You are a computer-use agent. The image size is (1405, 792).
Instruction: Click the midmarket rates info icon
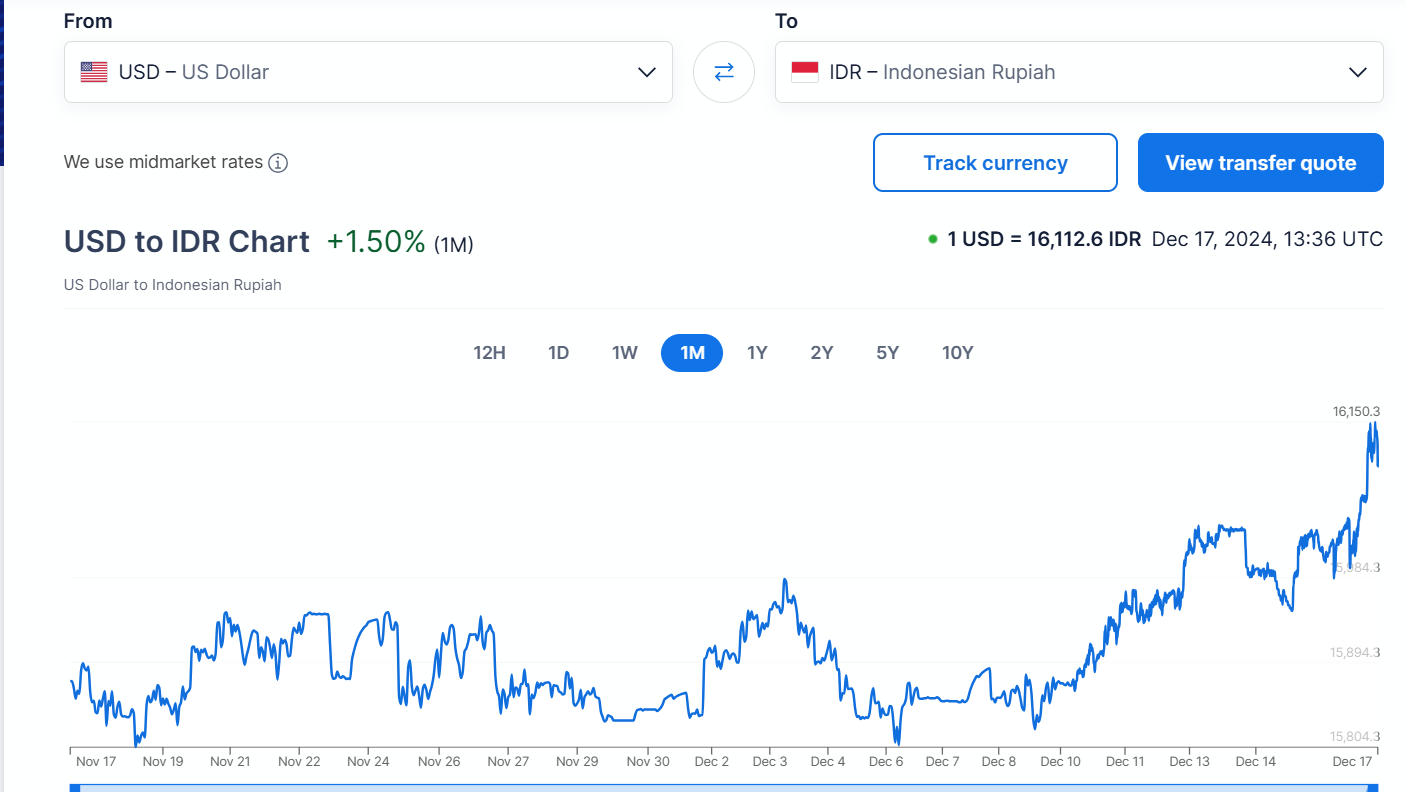[x=278, y=163]
